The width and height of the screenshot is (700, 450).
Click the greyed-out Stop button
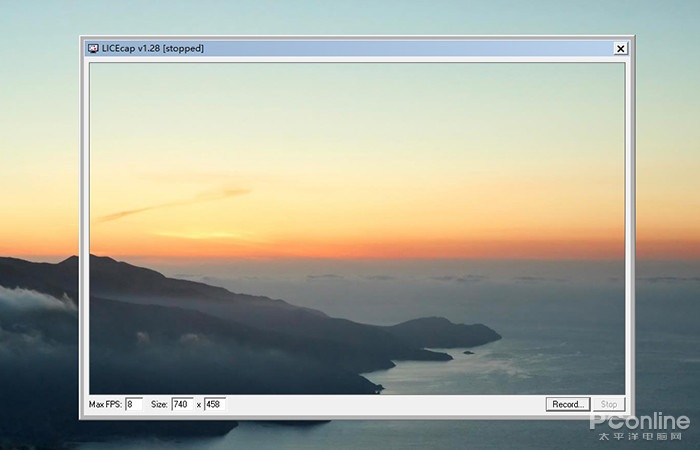pyautogui.click(x=609, y=405)
